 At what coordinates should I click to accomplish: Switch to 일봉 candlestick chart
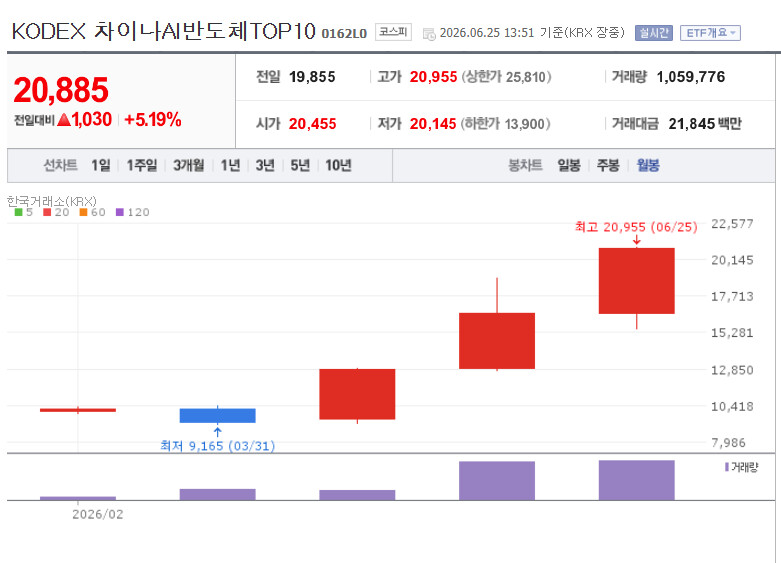(569, 165)
